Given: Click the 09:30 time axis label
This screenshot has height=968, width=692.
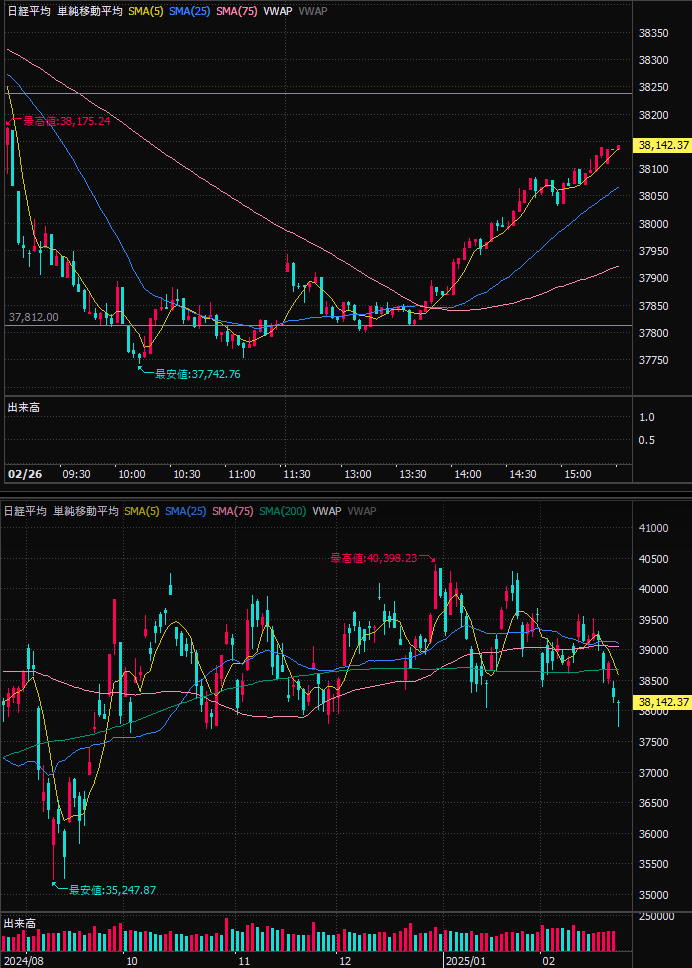Looking at the screenshot, I should [x=77, y=474].
